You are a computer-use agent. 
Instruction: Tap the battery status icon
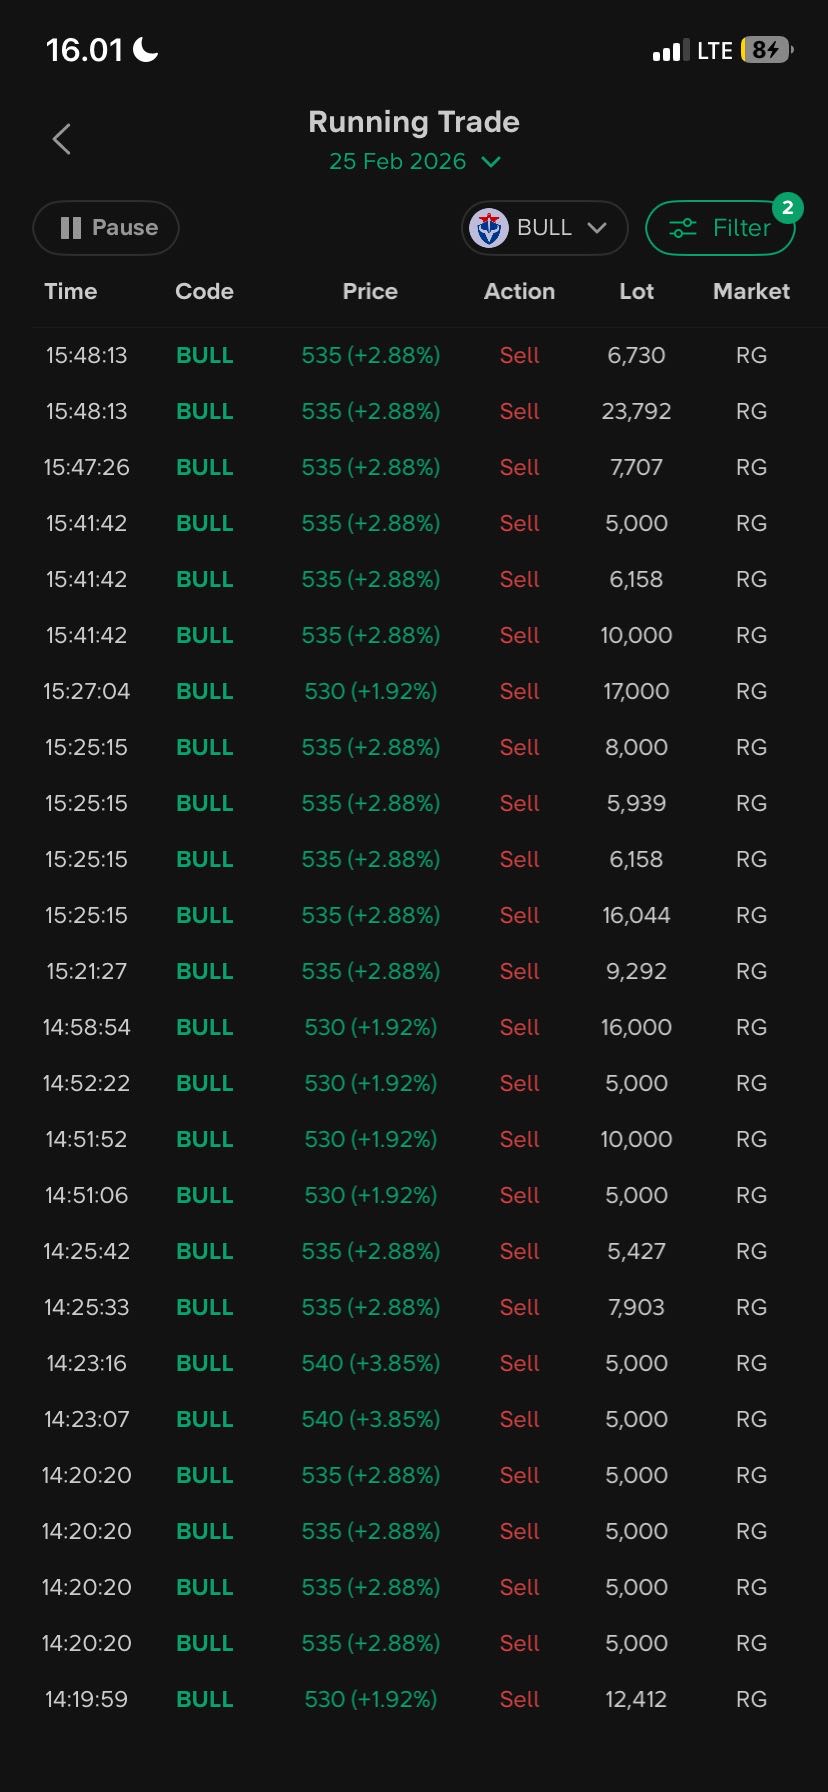(766, 50)
